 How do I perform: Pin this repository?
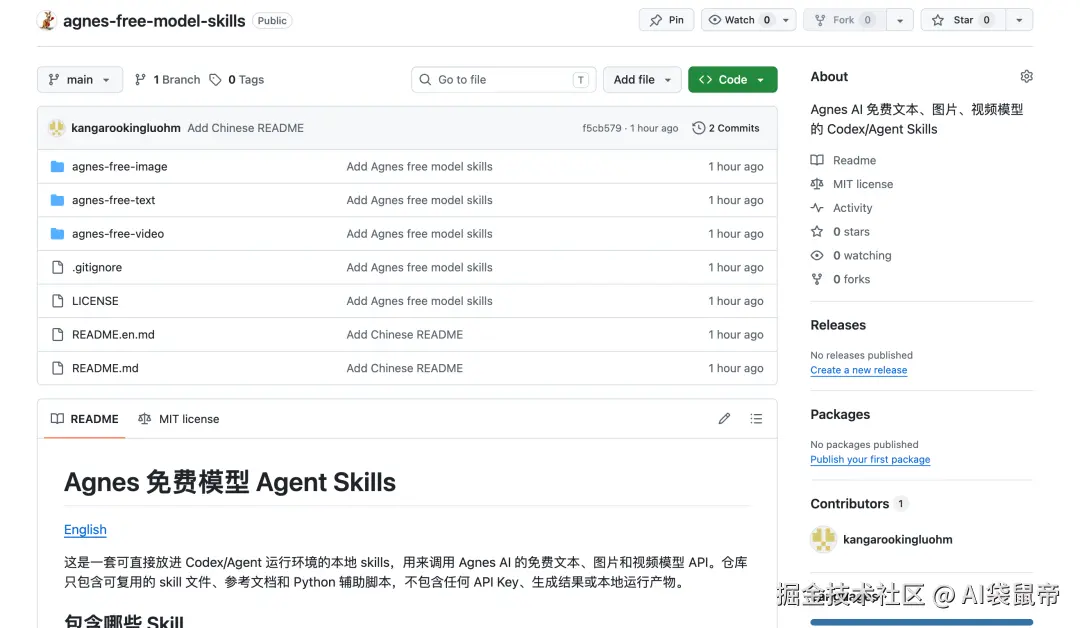coord(667,20)
